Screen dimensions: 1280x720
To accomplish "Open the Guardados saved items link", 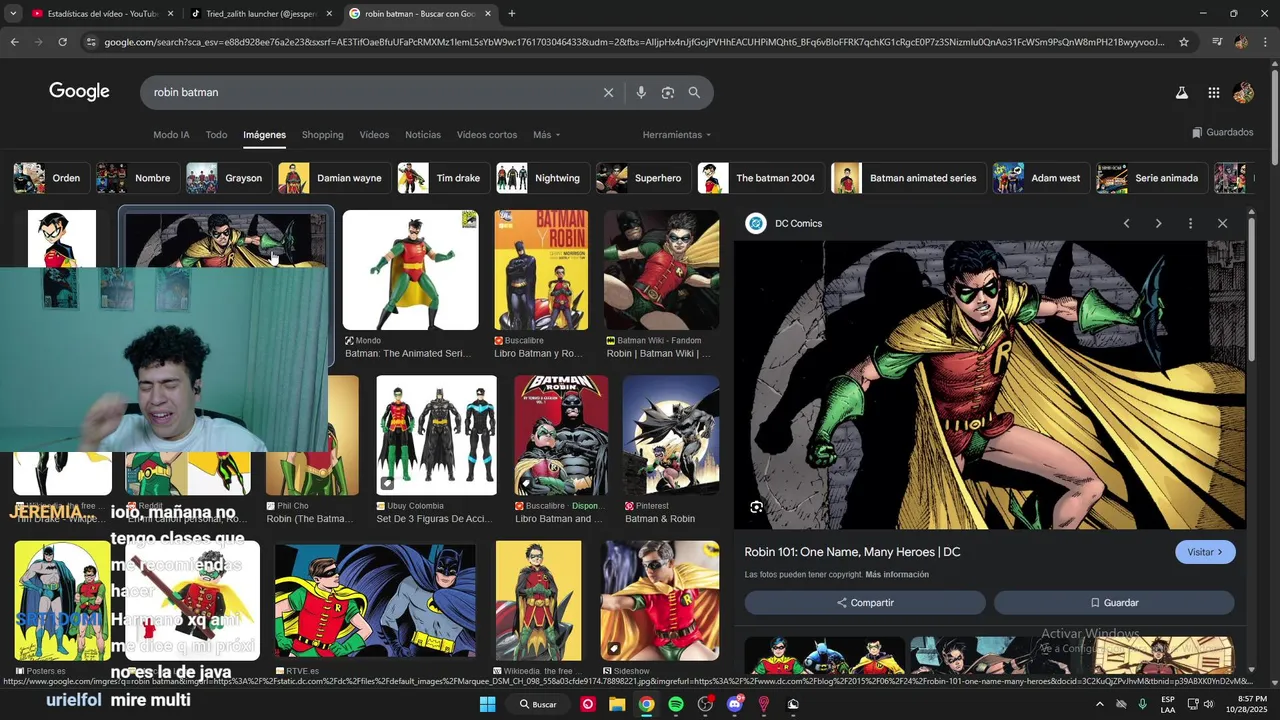I will point(1222,132).
